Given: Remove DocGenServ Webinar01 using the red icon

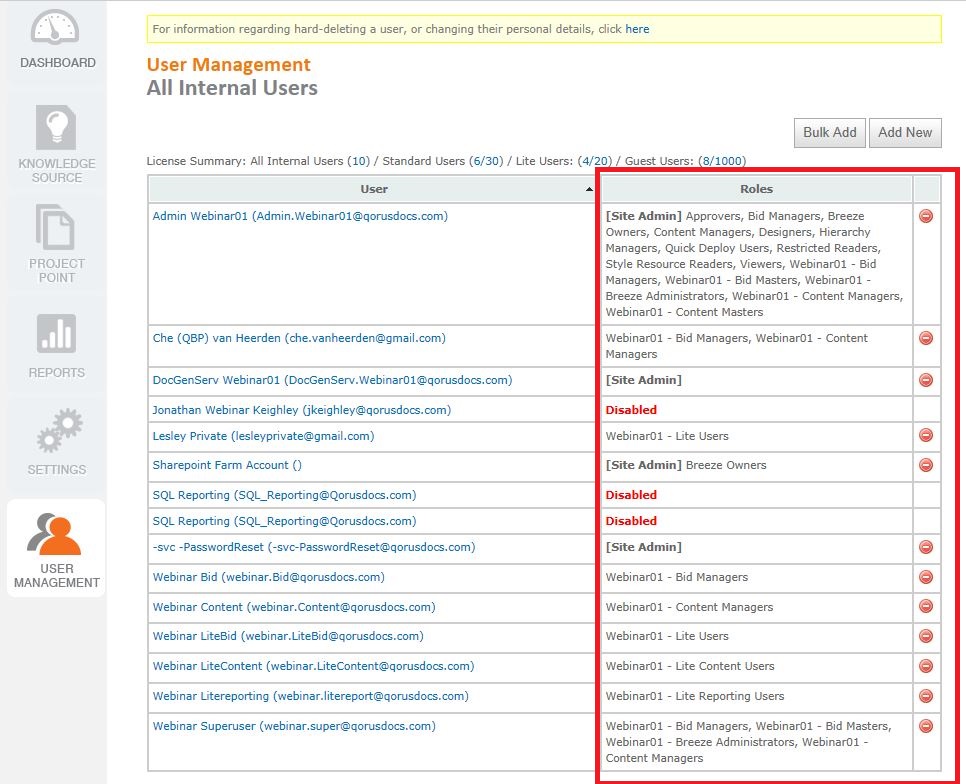Looking at the screenshot, I should [926, 380].
